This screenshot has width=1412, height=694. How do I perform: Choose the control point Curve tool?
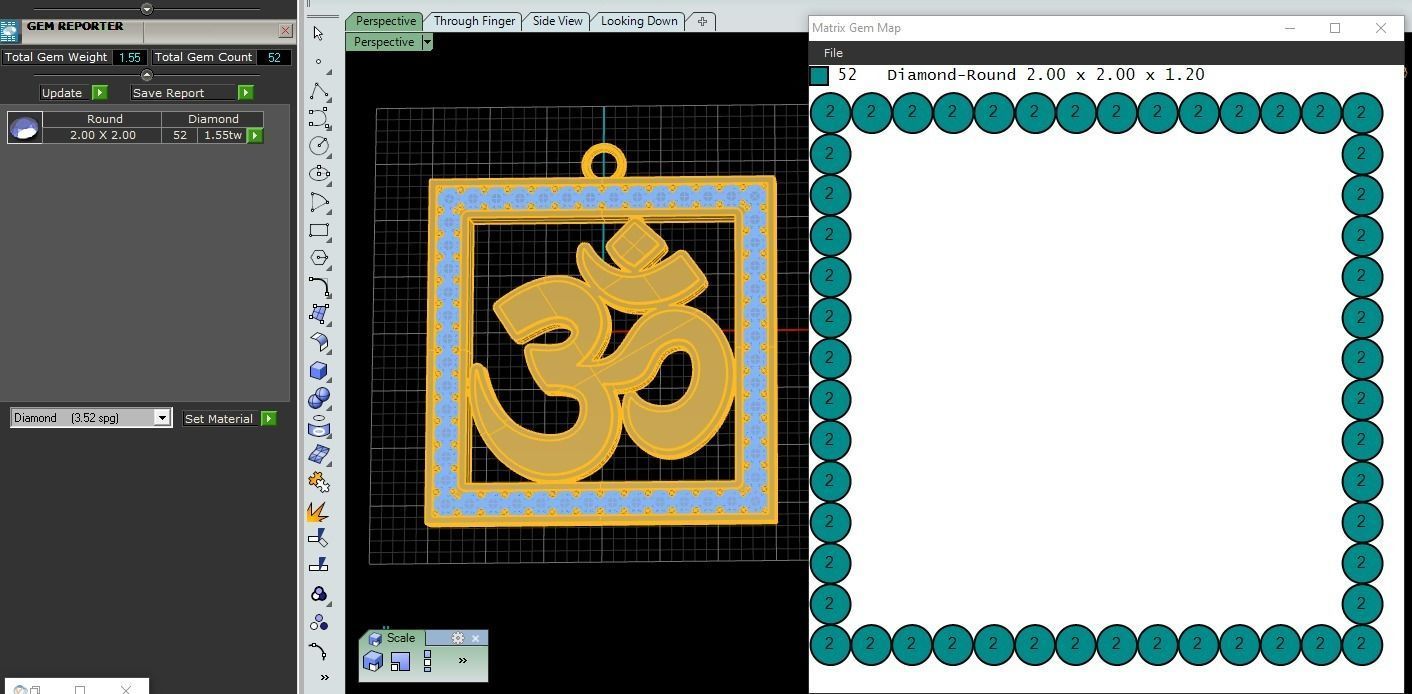point(319,118)
